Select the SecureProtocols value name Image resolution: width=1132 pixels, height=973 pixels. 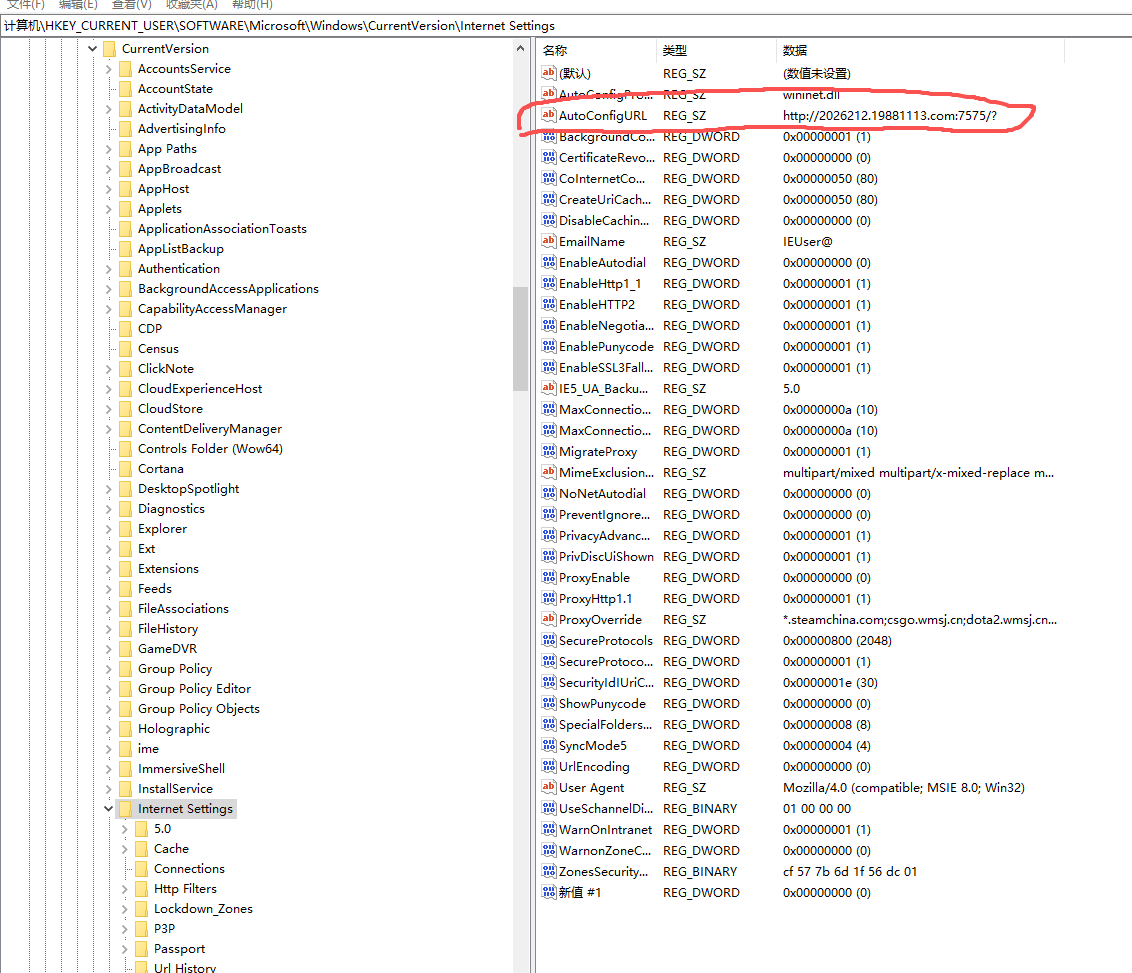[x=606, y=640]
